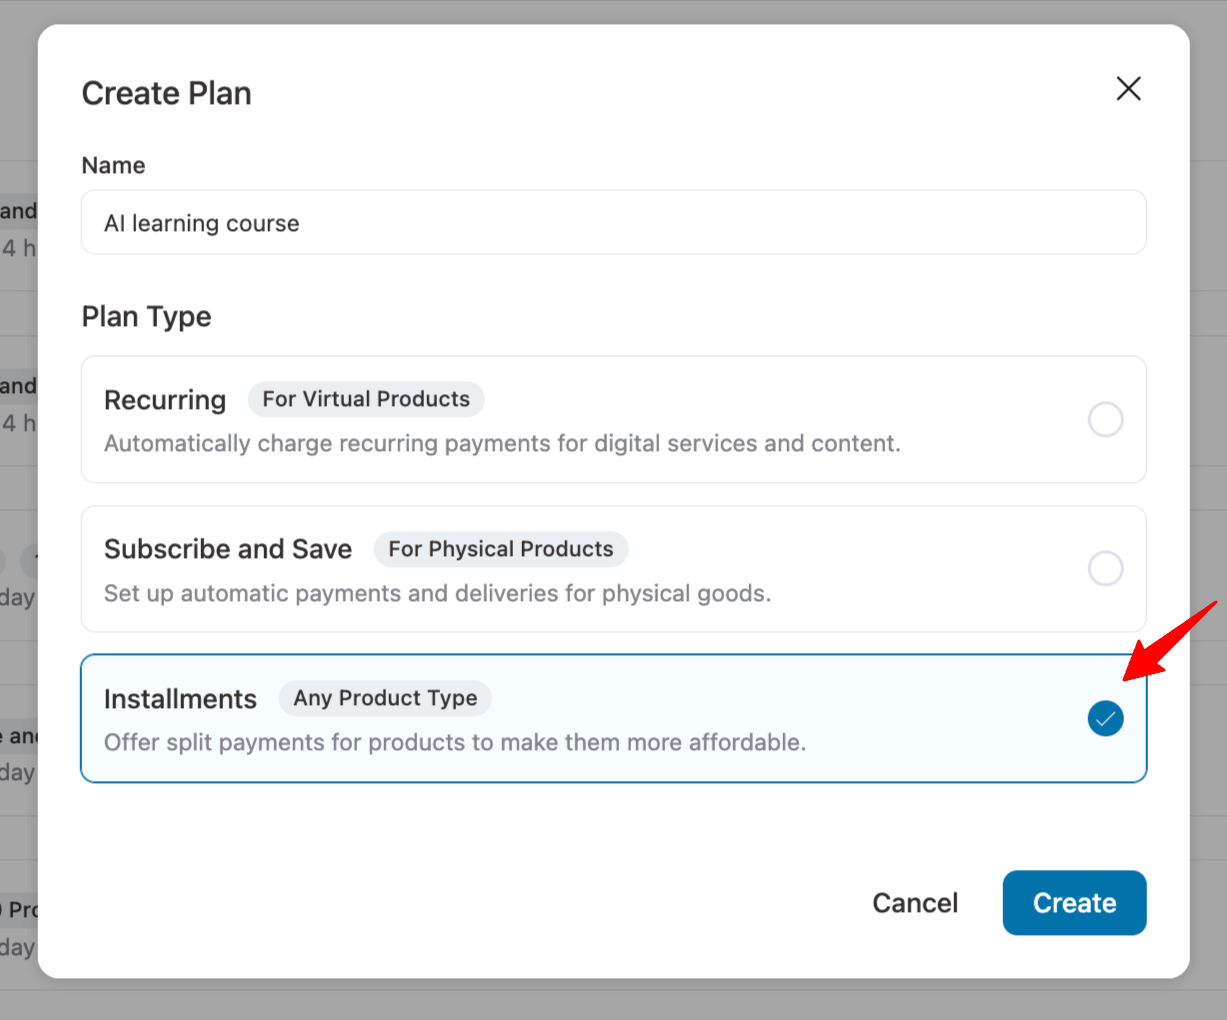
Task: Click the 'Plan Type' section heading
Action: [x=146, y=316]
